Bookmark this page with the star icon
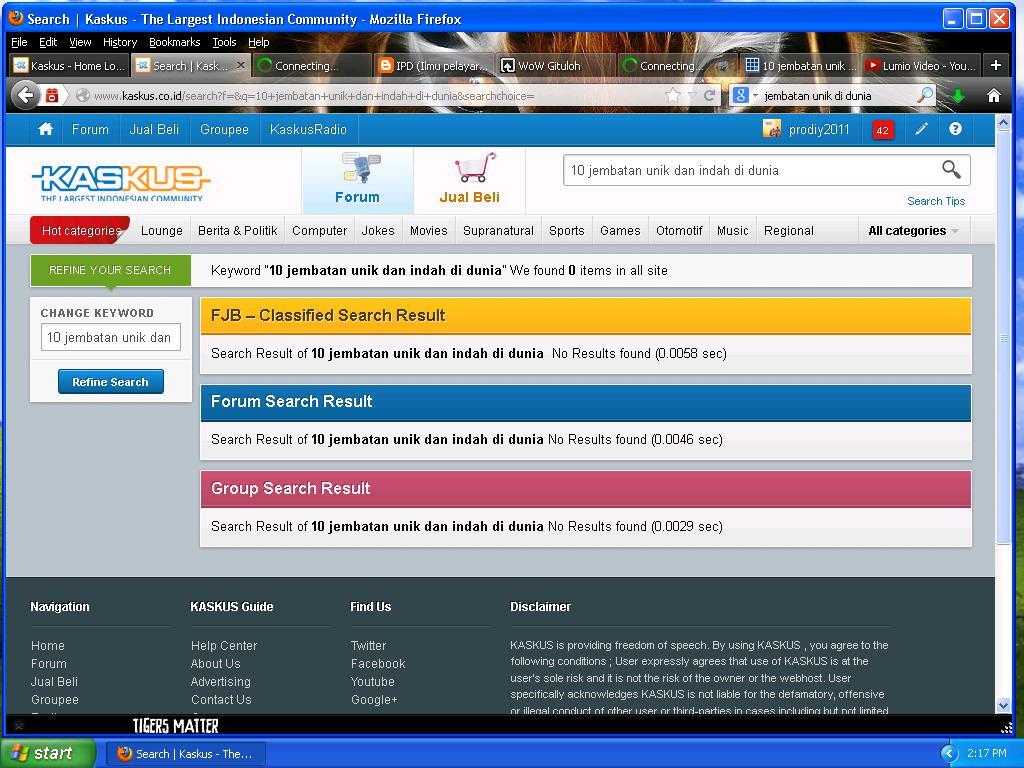Viewport: 1024px width, 768px height. 672,95
